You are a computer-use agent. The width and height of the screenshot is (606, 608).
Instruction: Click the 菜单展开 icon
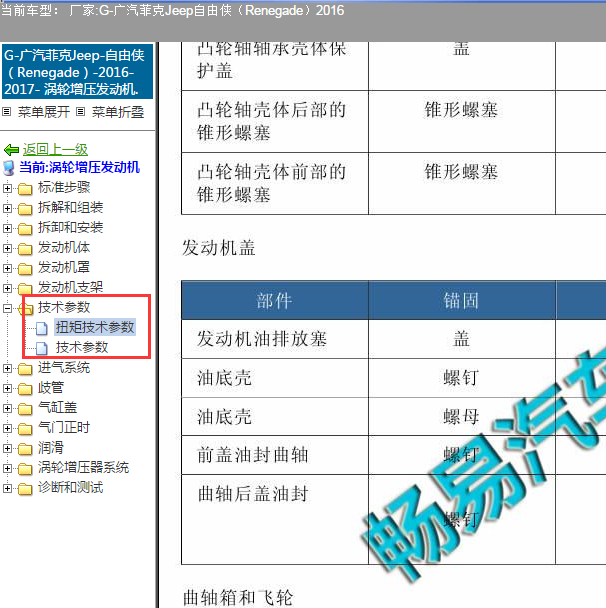coord(6,112)
